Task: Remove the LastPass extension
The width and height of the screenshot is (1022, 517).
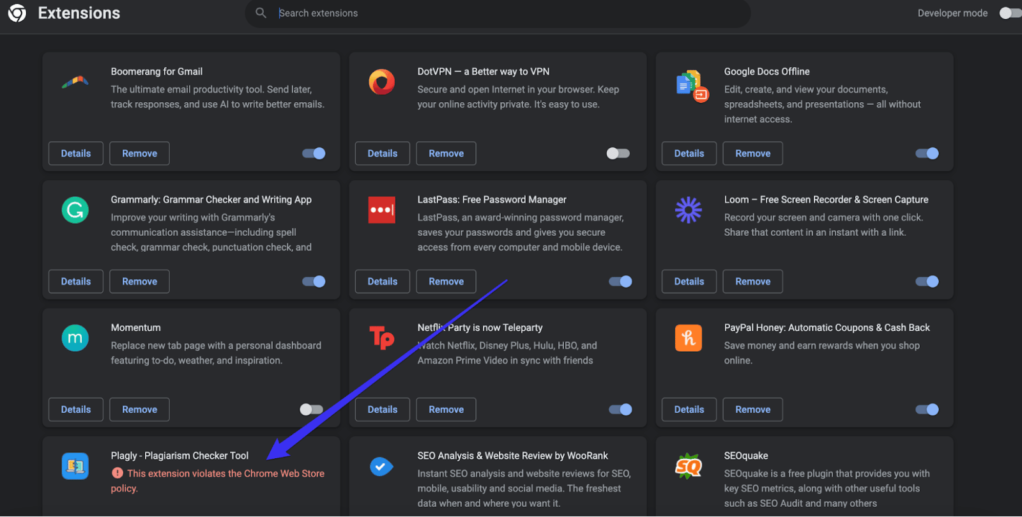Action: click(446, 281)
